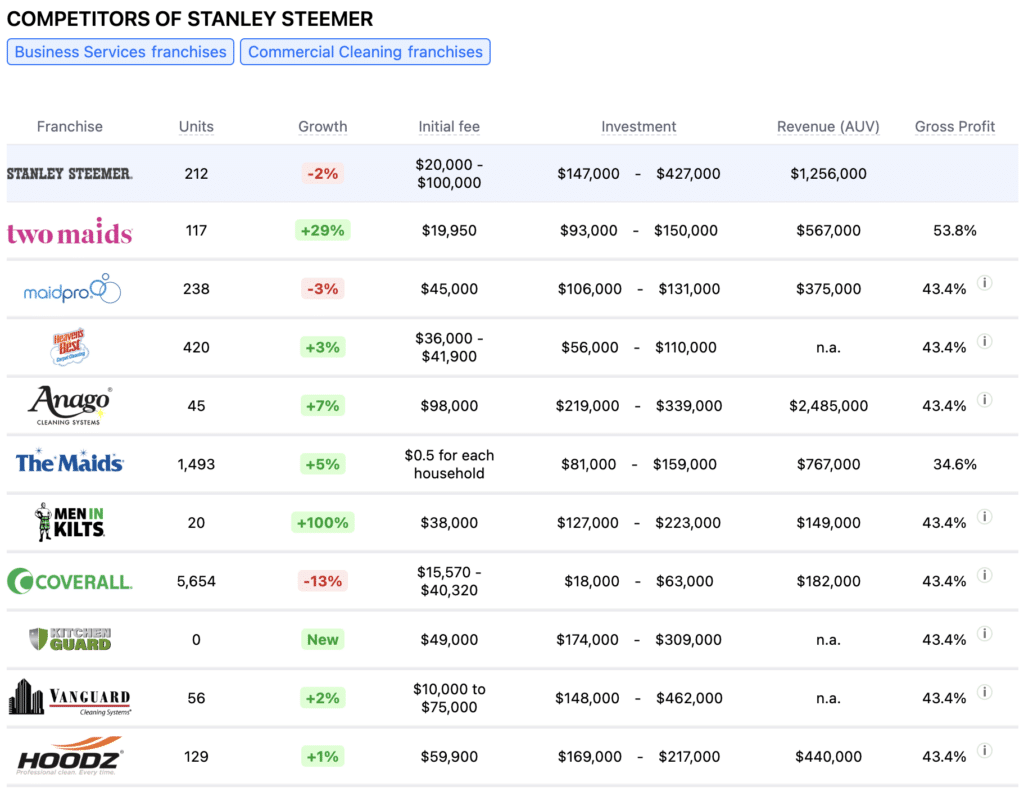Open the Hoodz franchise logo

[70, 756]
